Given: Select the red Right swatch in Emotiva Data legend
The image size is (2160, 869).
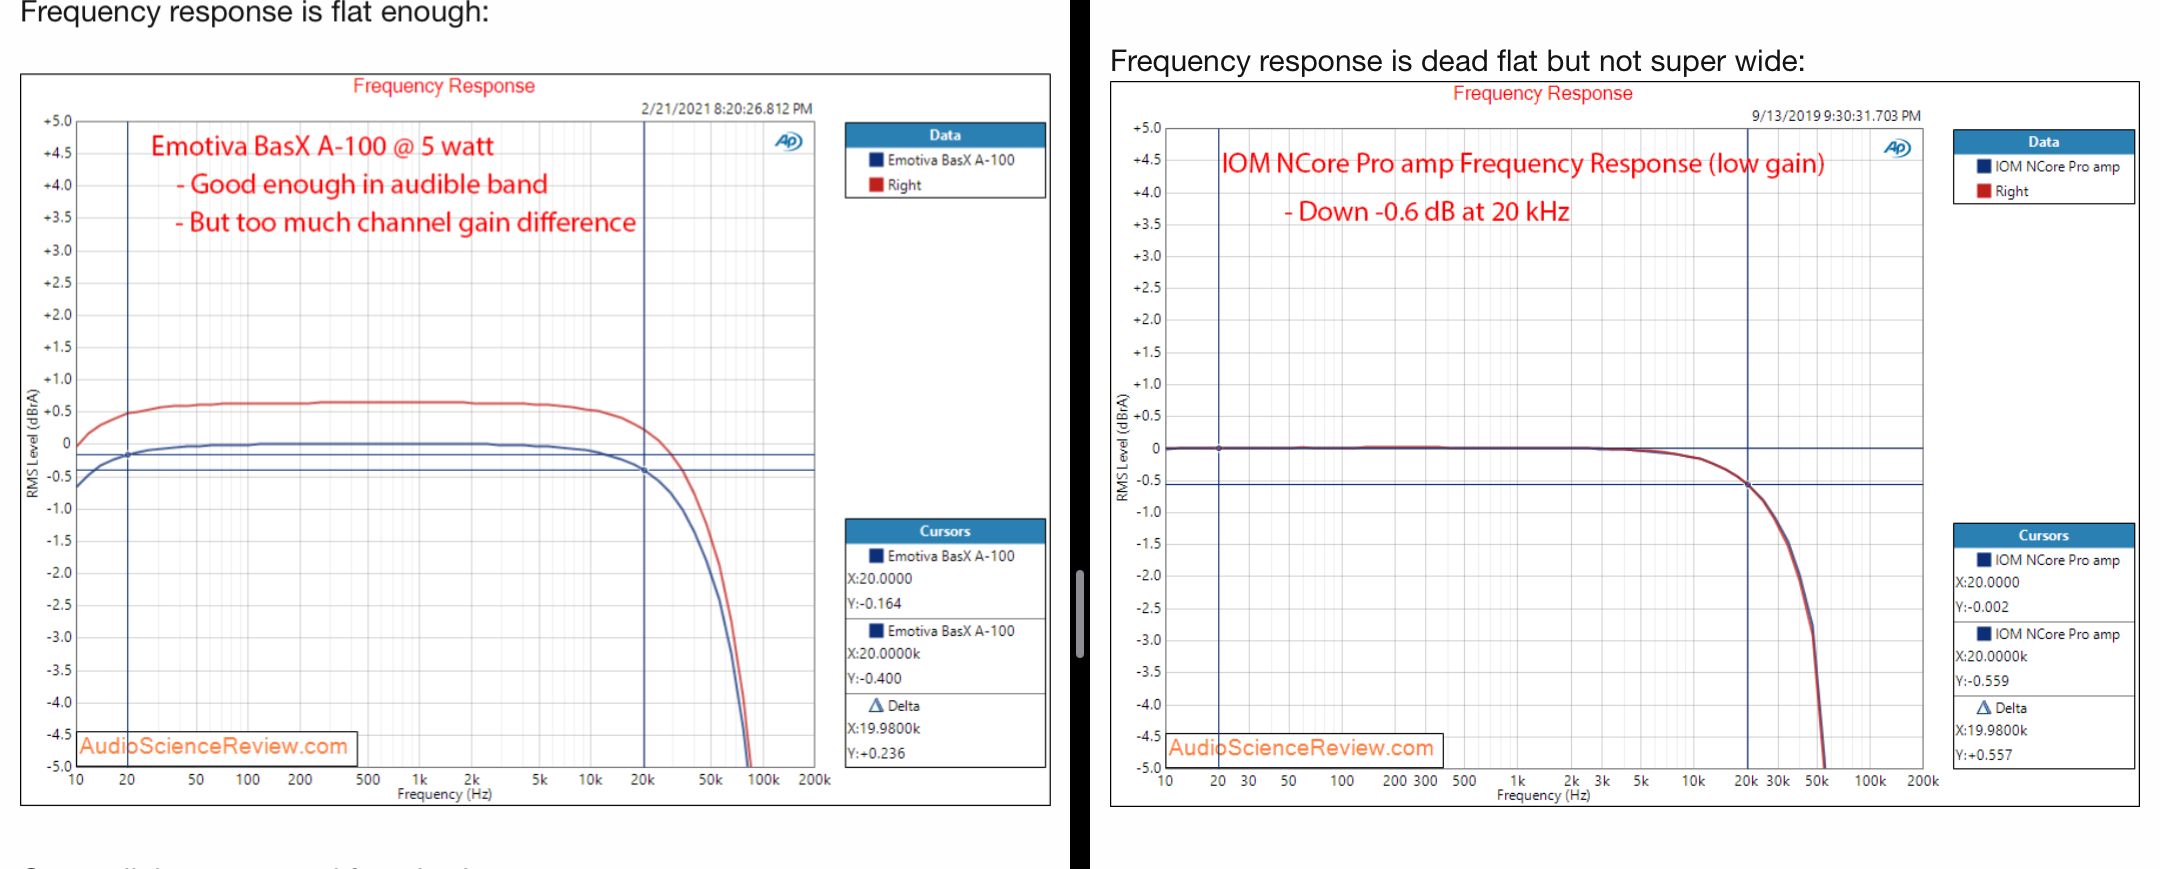Looking at the screenshot, I should (876, 185).
